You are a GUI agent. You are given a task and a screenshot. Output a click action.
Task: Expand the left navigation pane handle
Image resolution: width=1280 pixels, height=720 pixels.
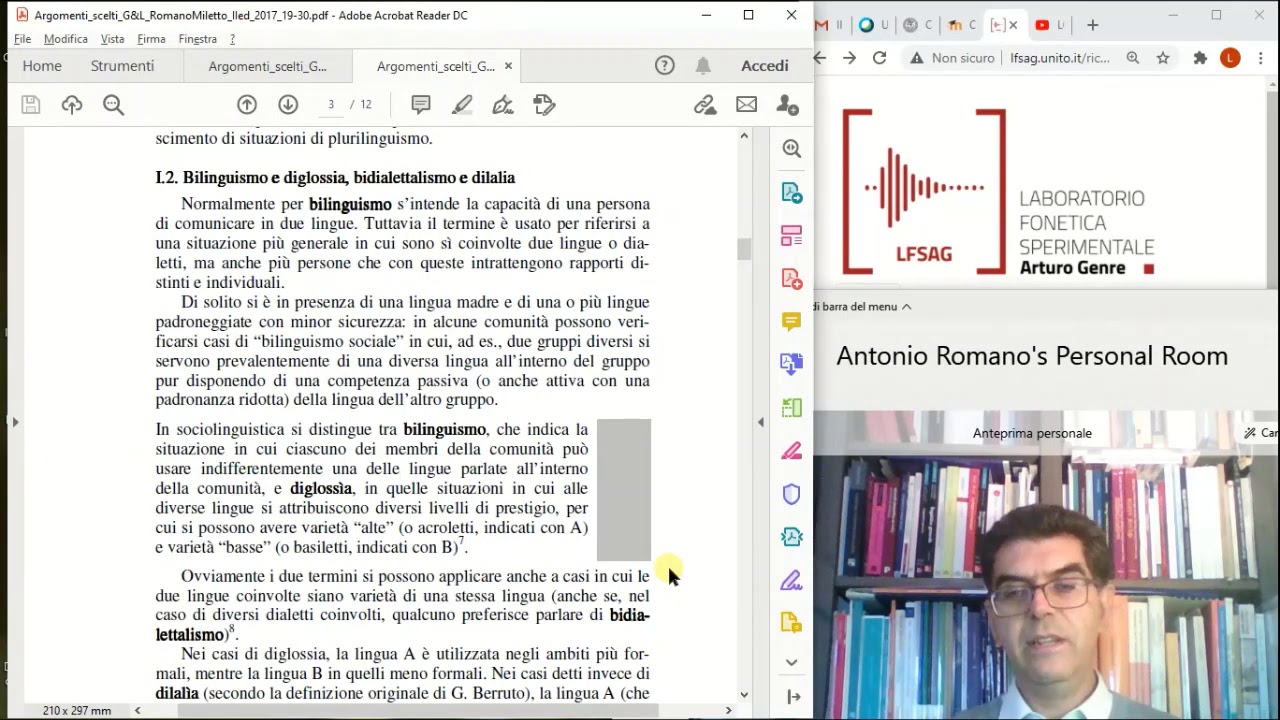click(x=14, y=423)
